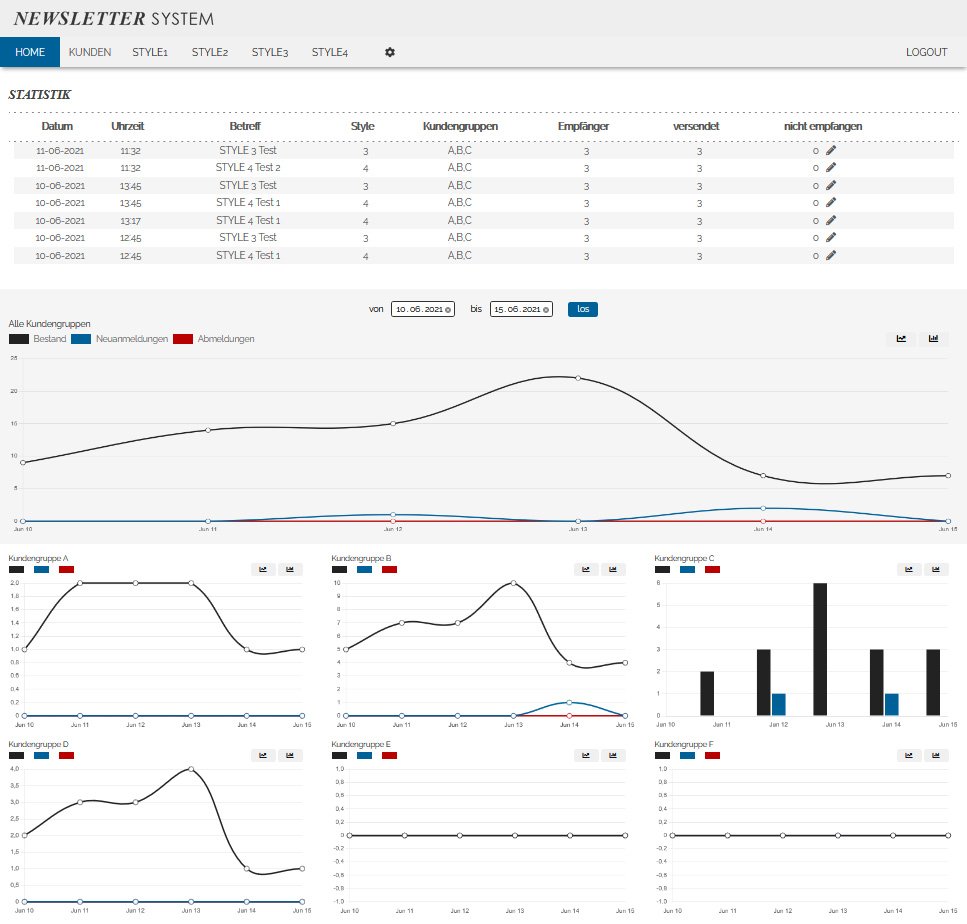The width and height of the screenshot is (967, 924).
Task: Go to the Kunden menu item
Action: (x=90, y=52)
